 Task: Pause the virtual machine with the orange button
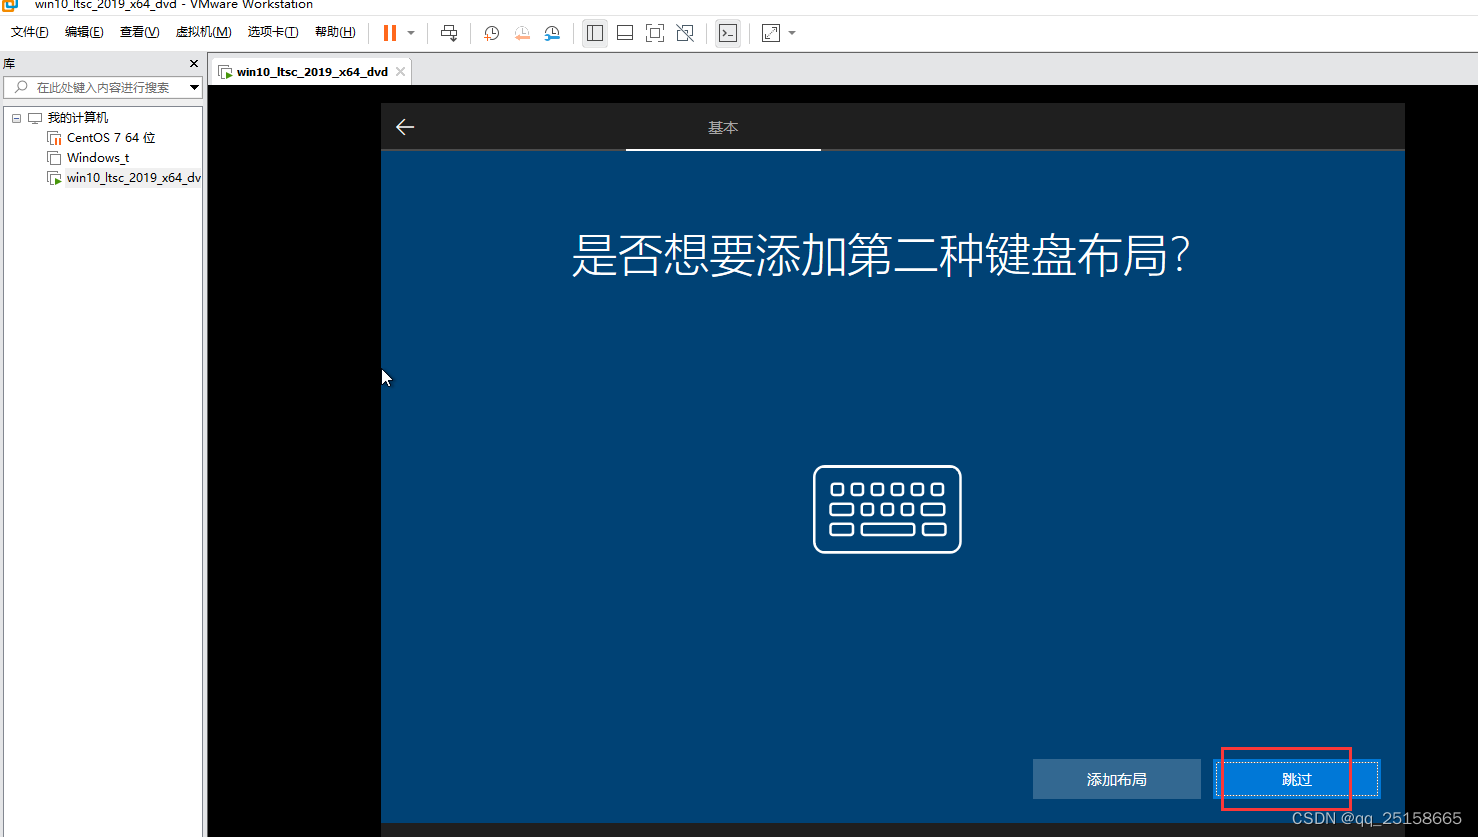coord(390,33)
